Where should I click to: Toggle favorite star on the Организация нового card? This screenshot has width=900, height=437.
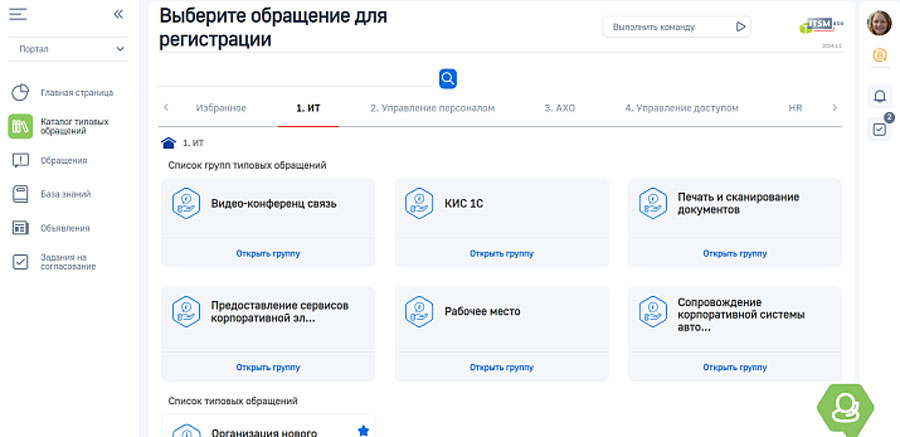coord(363,430)
